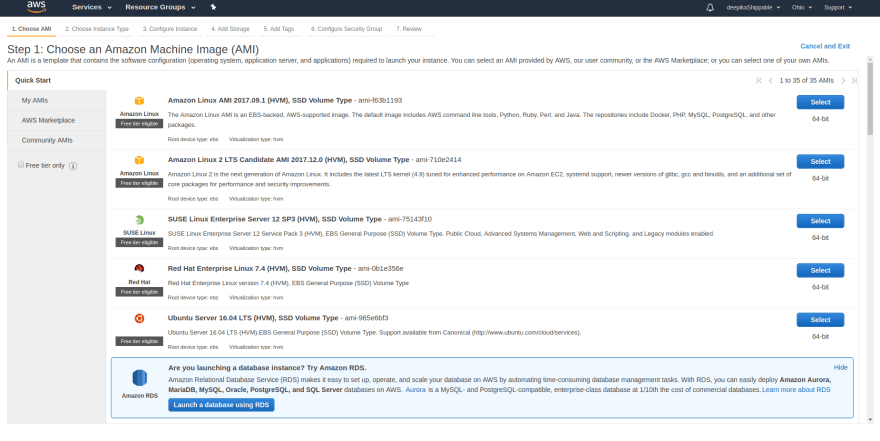This screenshot has width=880, height=441.
Task: Go to 4. Add Storage step
Action: [230, 29]
